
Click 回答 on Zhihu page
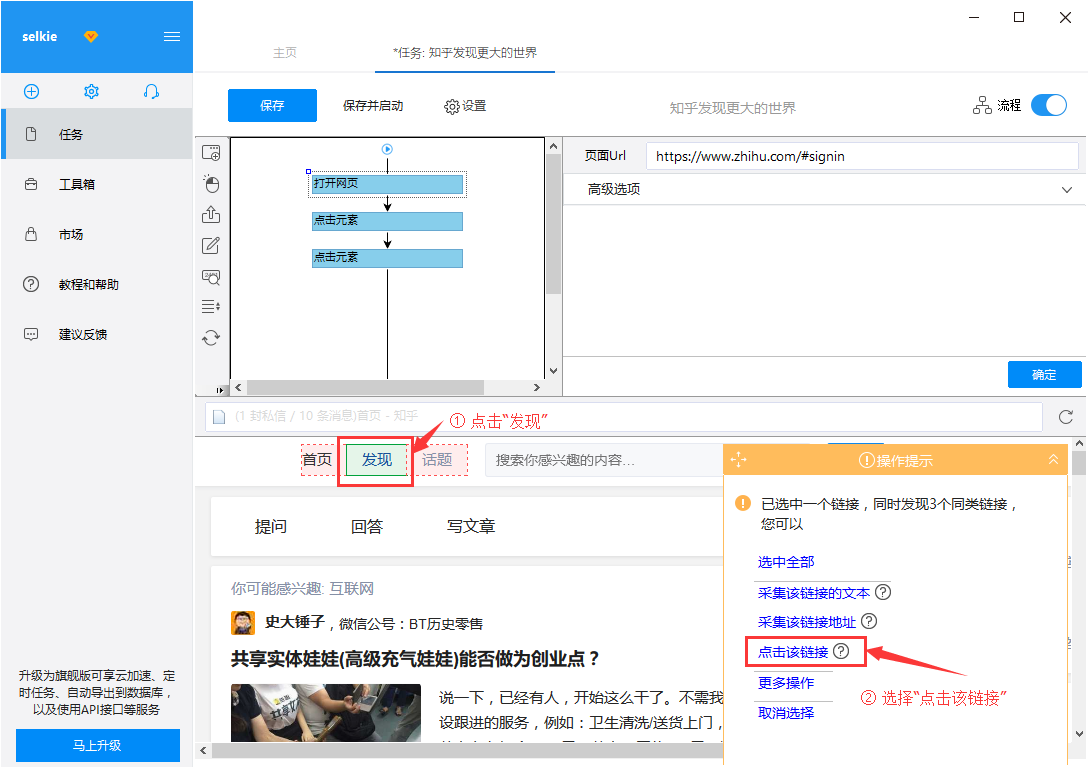click(x=367, y=526)
